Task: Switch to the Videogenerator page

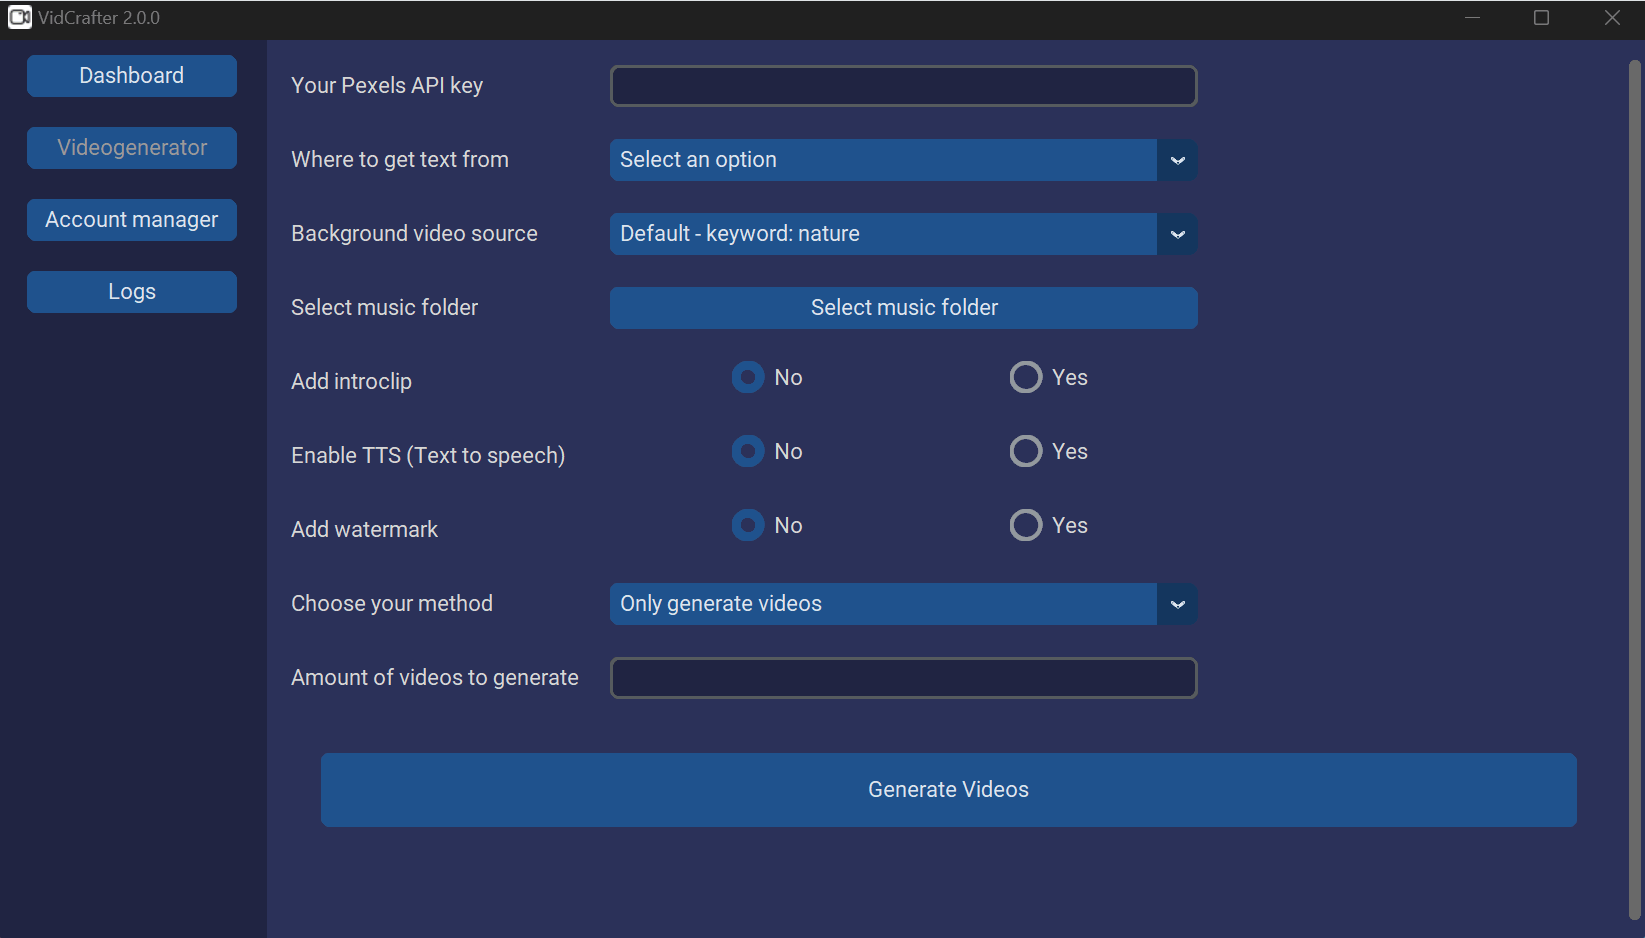Action: [x=132, y=148]
